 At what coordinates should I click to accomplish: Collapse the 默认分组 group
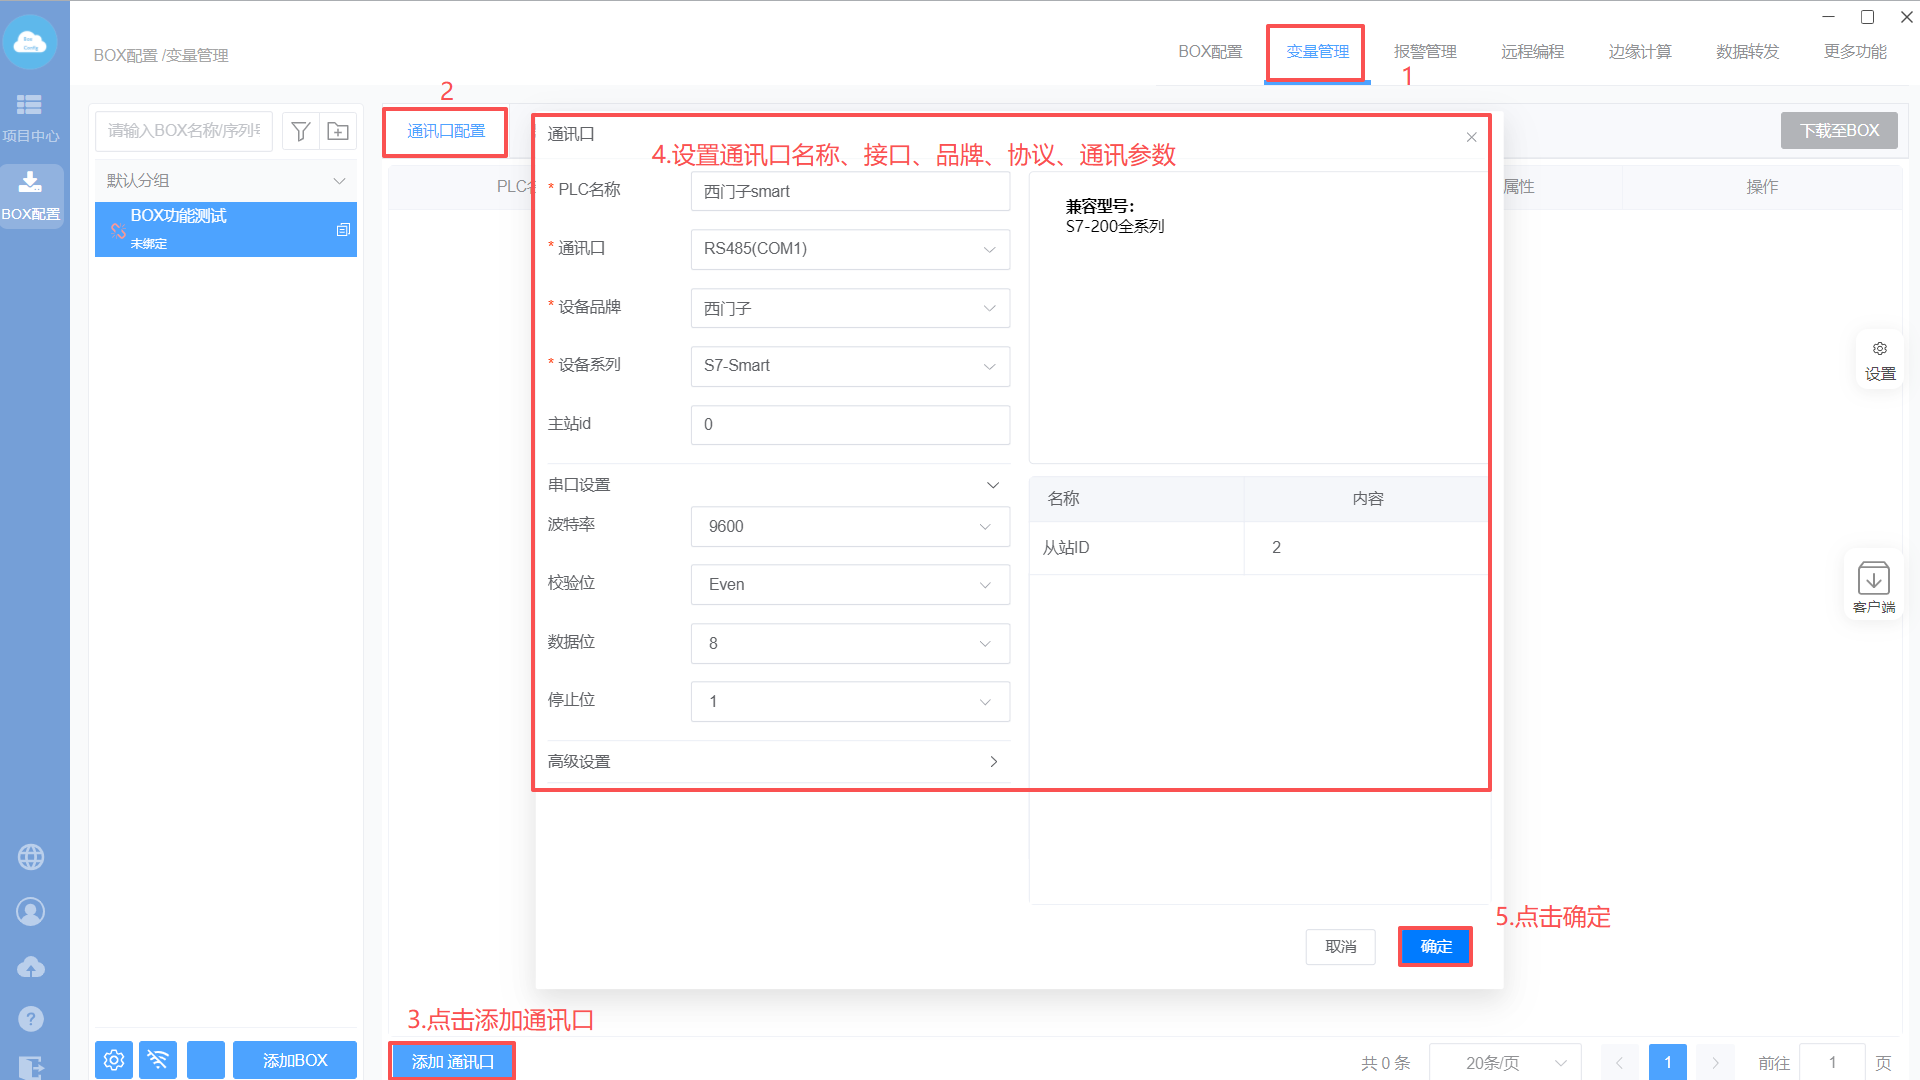pos(339,181)
